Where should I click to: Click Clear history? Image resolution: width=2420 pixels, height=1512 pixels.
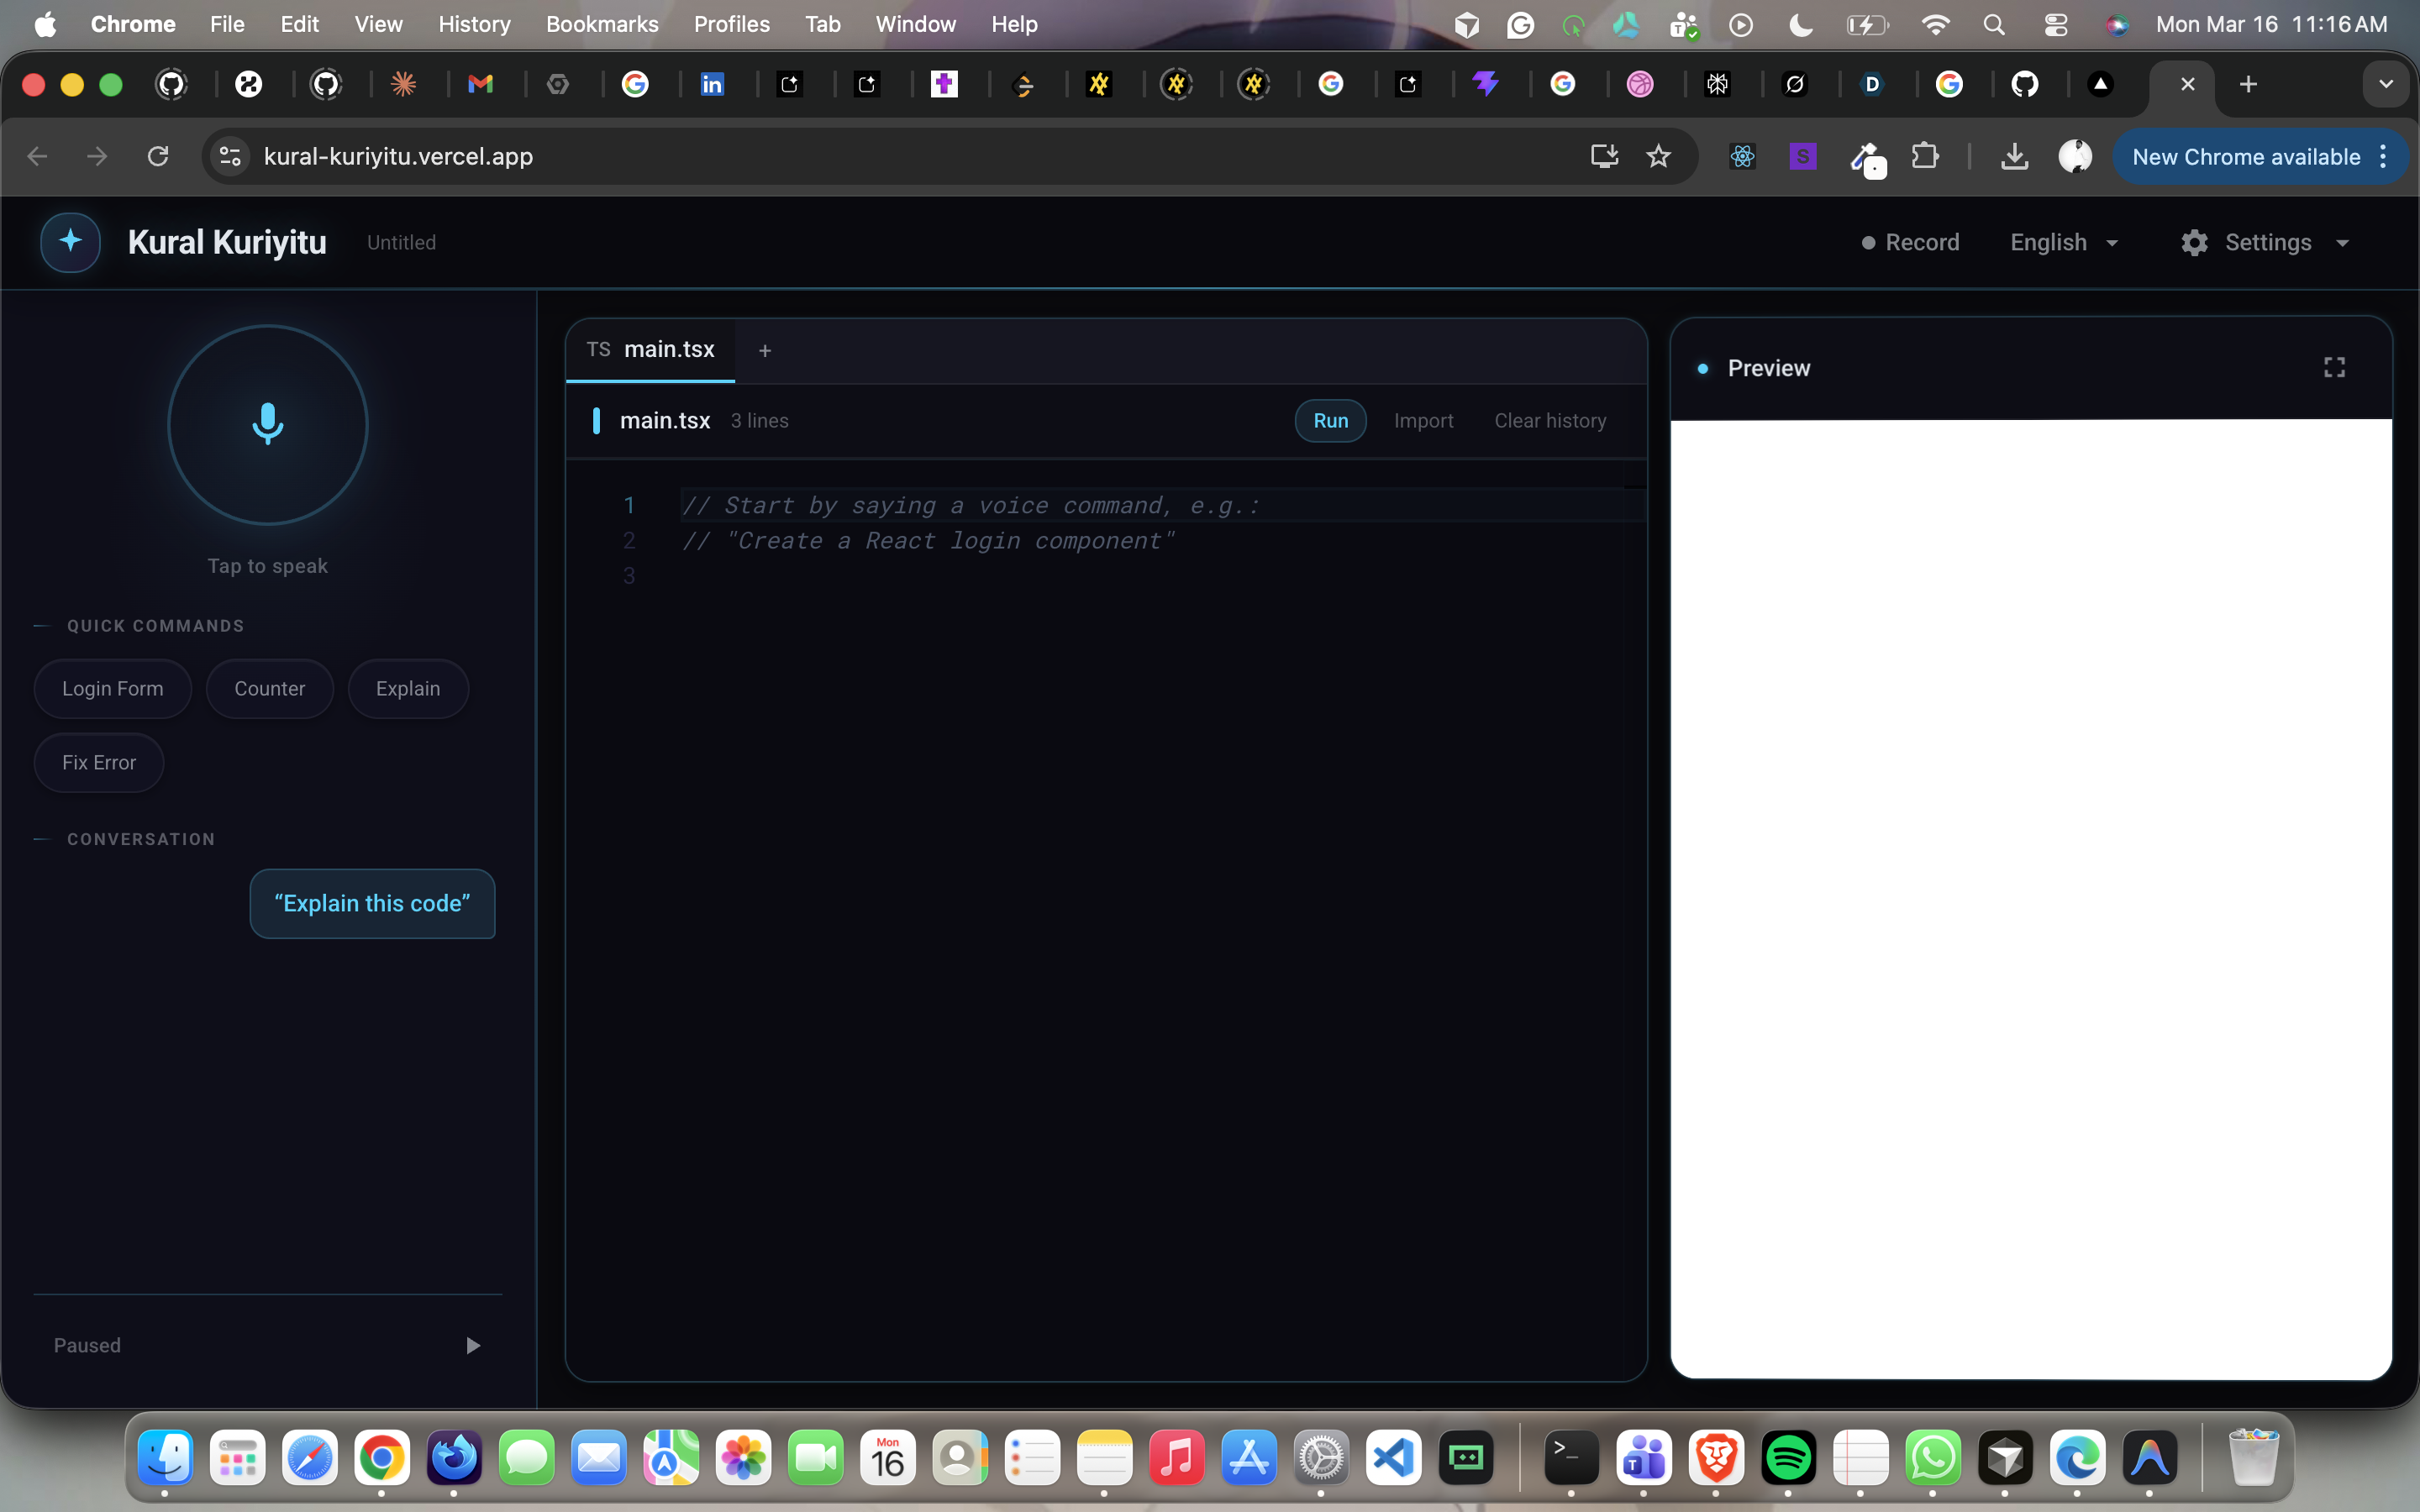pyautogui.click(x=1550, y=421)
